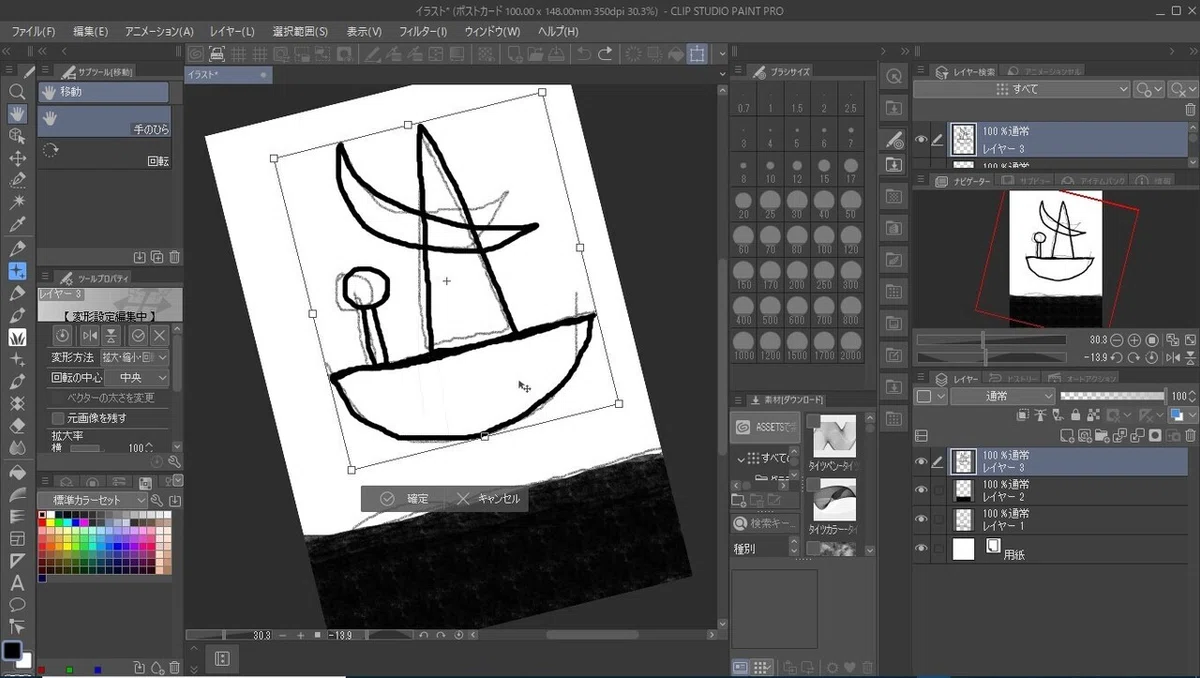Open the レイヤー(L) menu

(231, 32)
